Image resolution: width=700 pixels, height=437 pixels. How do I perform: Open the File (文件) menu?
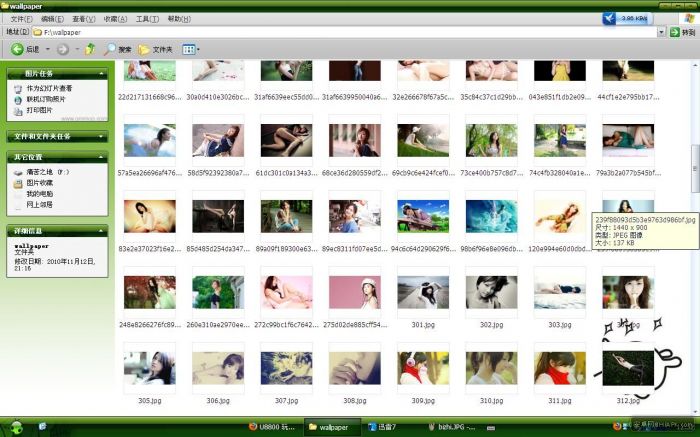point(20,19)
